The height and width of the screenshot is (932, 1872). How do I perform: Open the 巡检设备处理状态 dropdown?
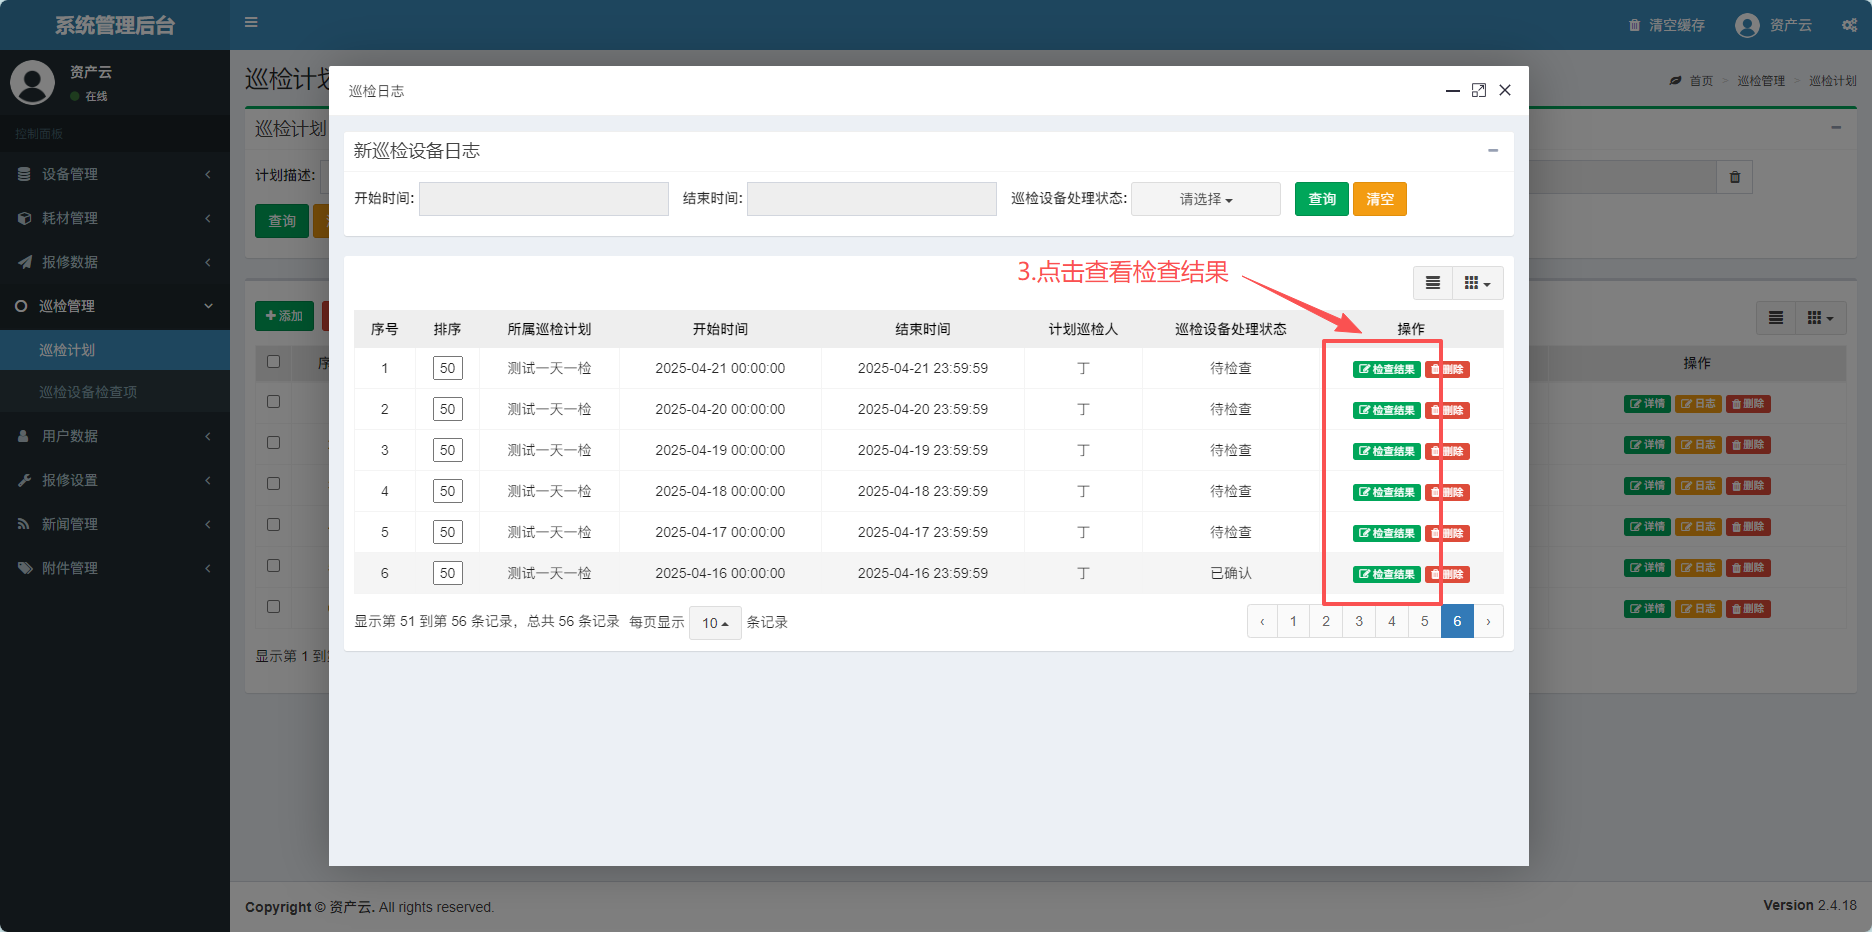click(x=1205, y=199)
